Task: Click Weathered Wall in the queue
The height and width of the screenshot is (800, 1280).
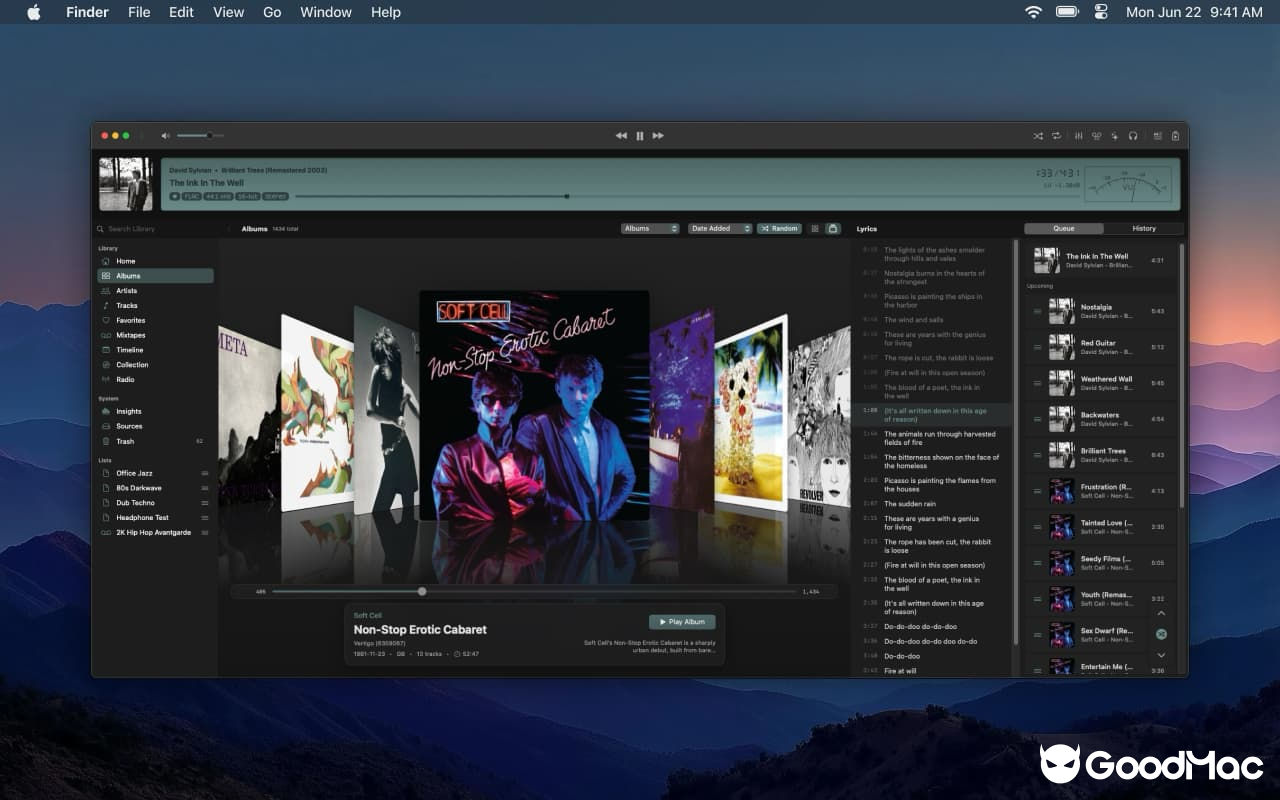Action: click(x=1100, y=383)
